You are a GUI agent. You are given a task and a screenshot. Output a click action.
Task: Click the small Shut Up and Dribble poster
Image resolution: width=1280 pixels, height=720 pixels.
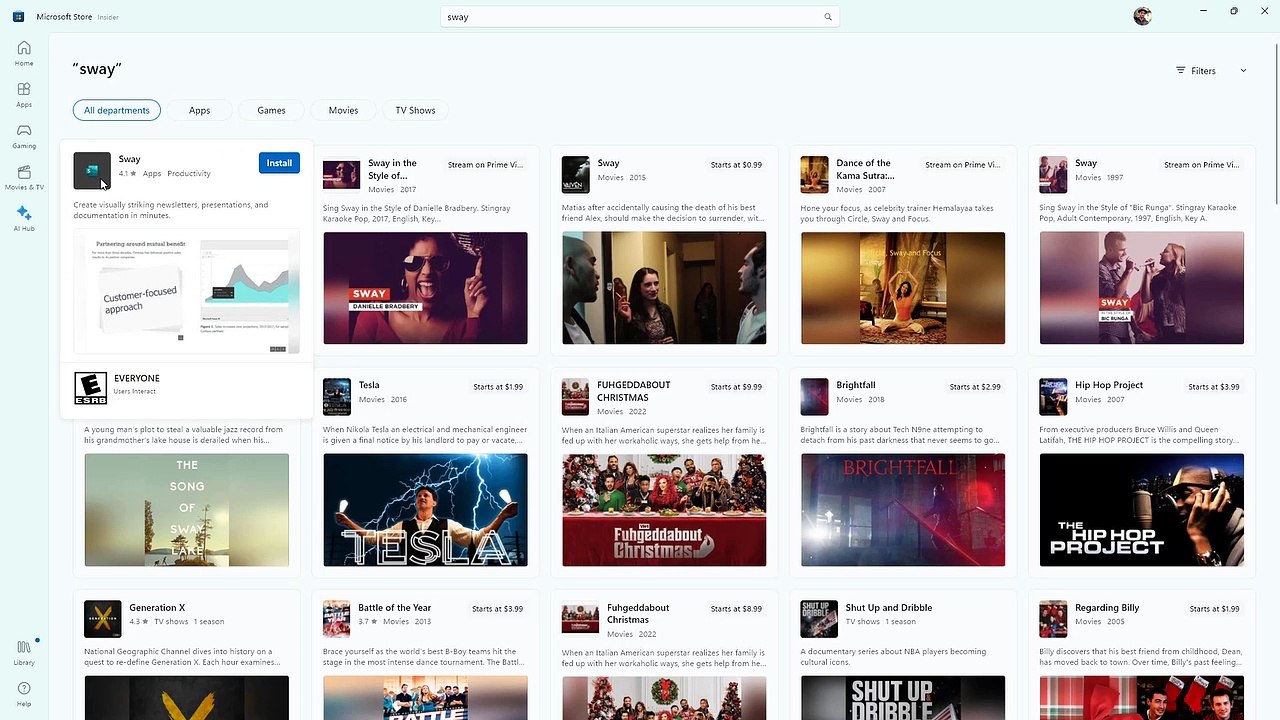tap(819, 619)
